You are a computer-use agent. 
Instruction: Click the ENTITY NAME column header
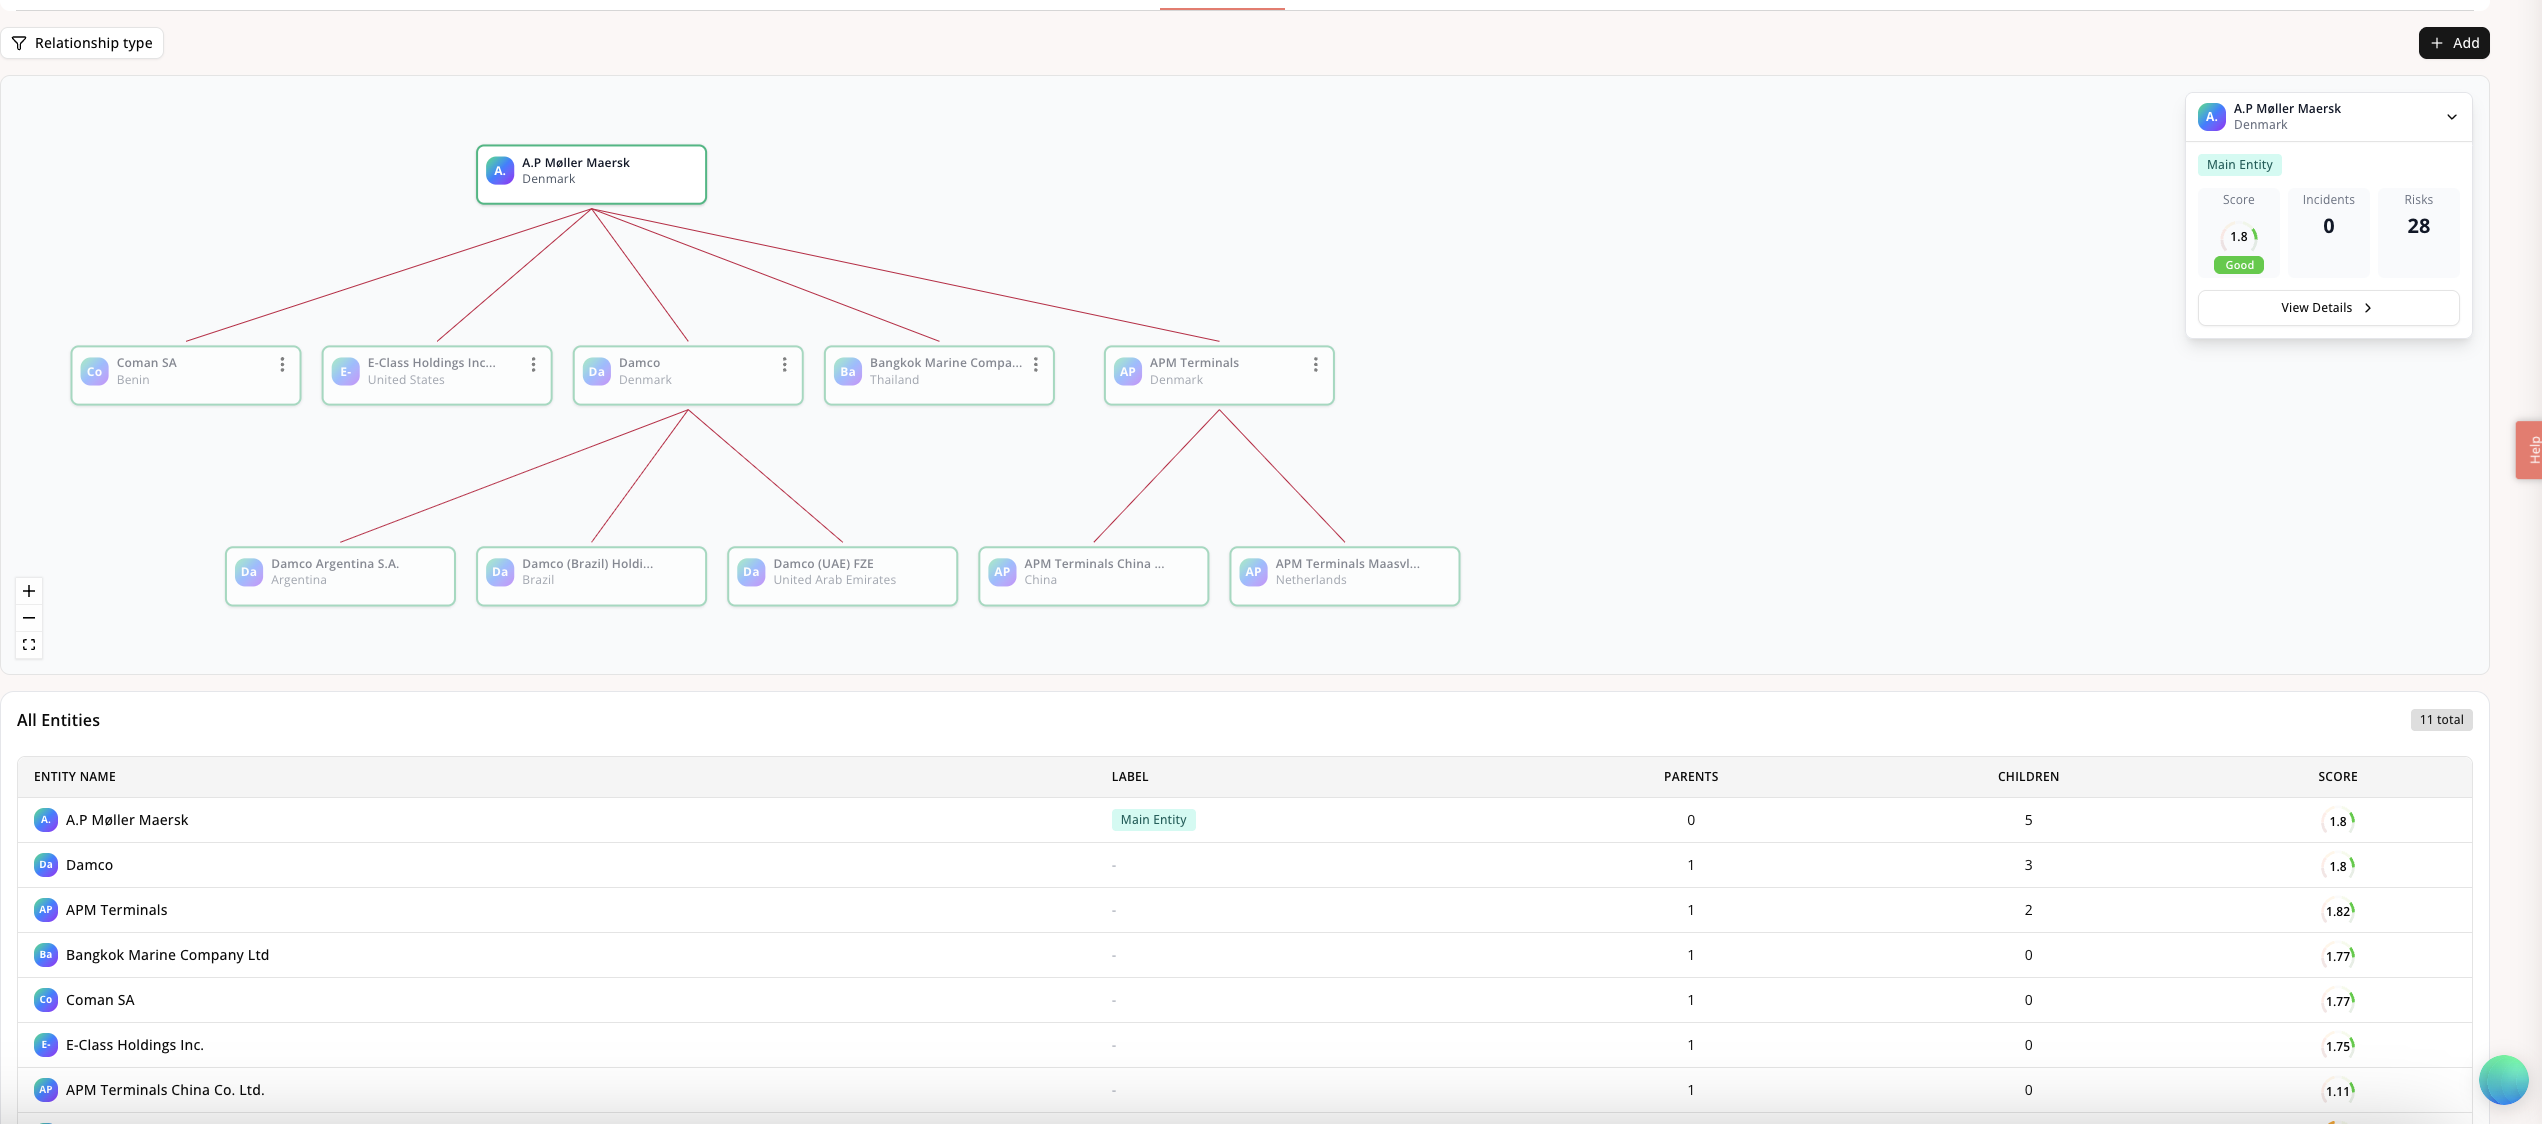pyautogui.click(x=75, y=777)
